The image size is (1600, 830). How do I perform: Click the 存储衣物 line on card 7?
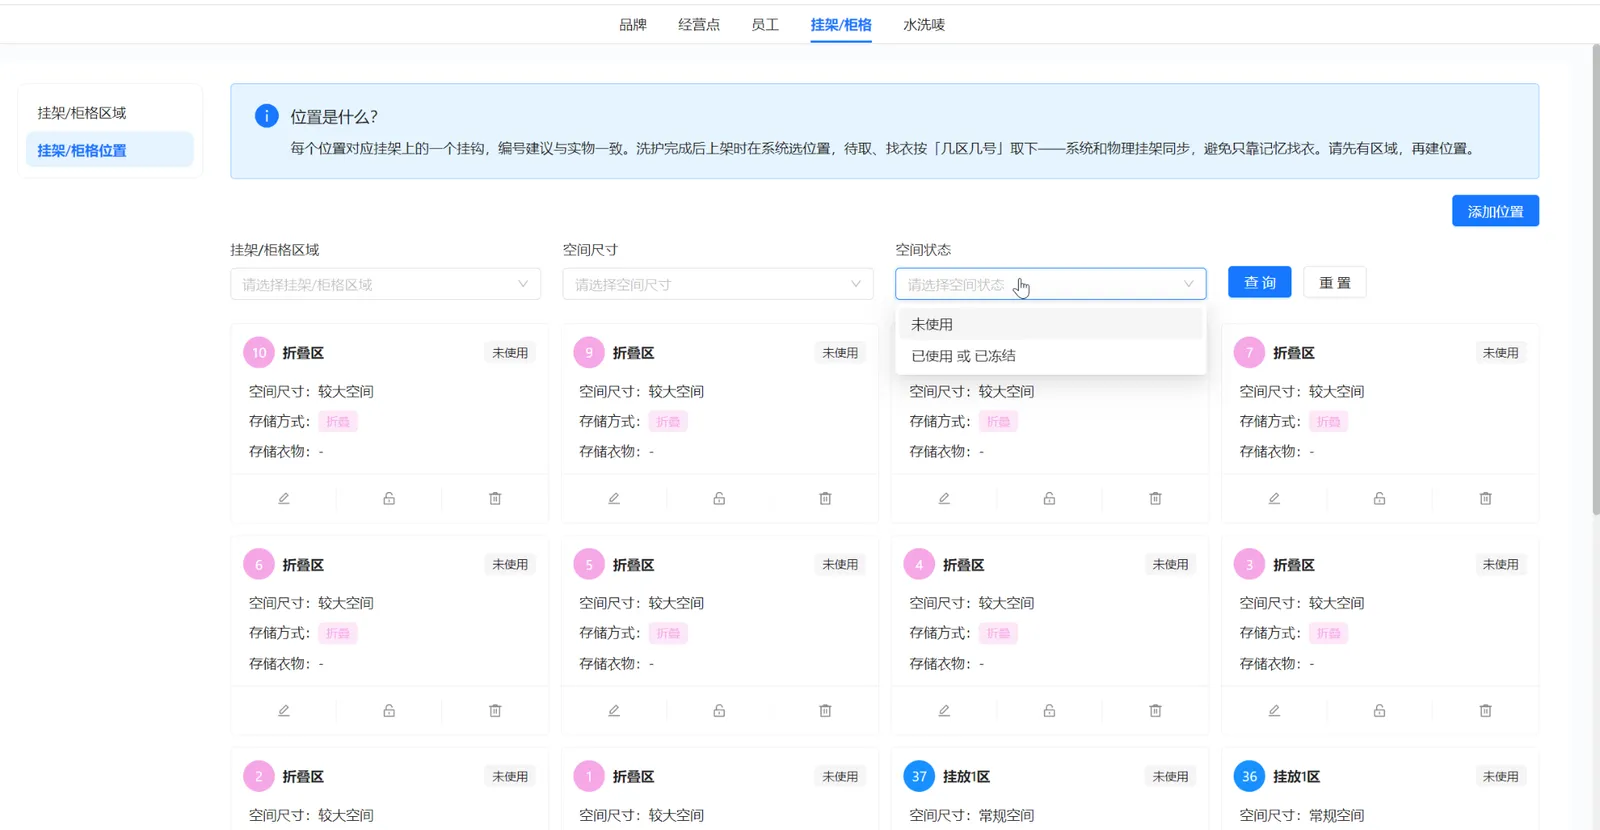point(1277,452)
